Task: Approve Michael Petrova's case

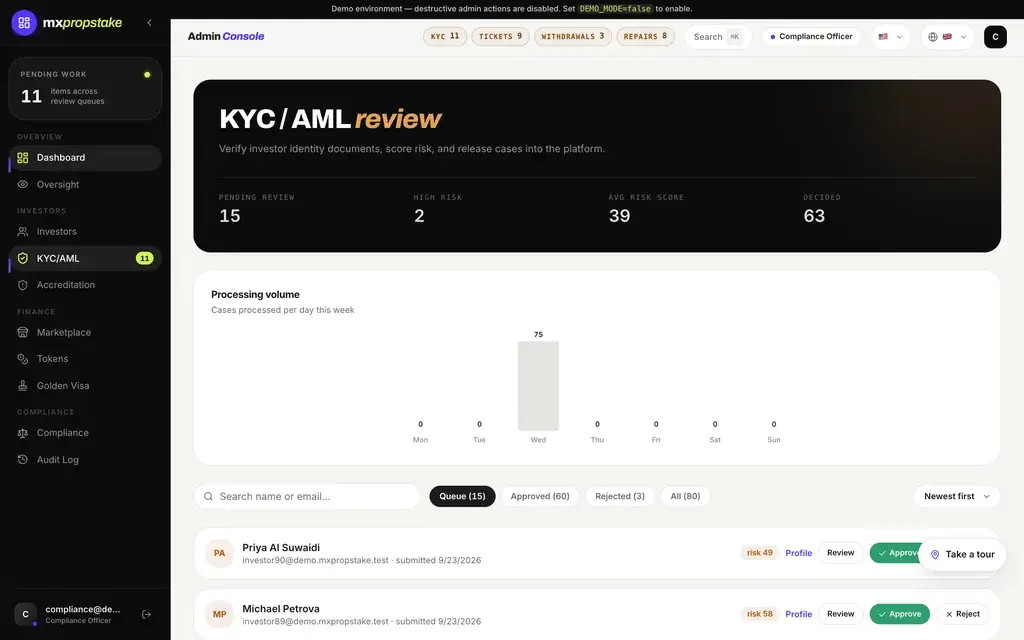Action: click(x=899, y=614)
